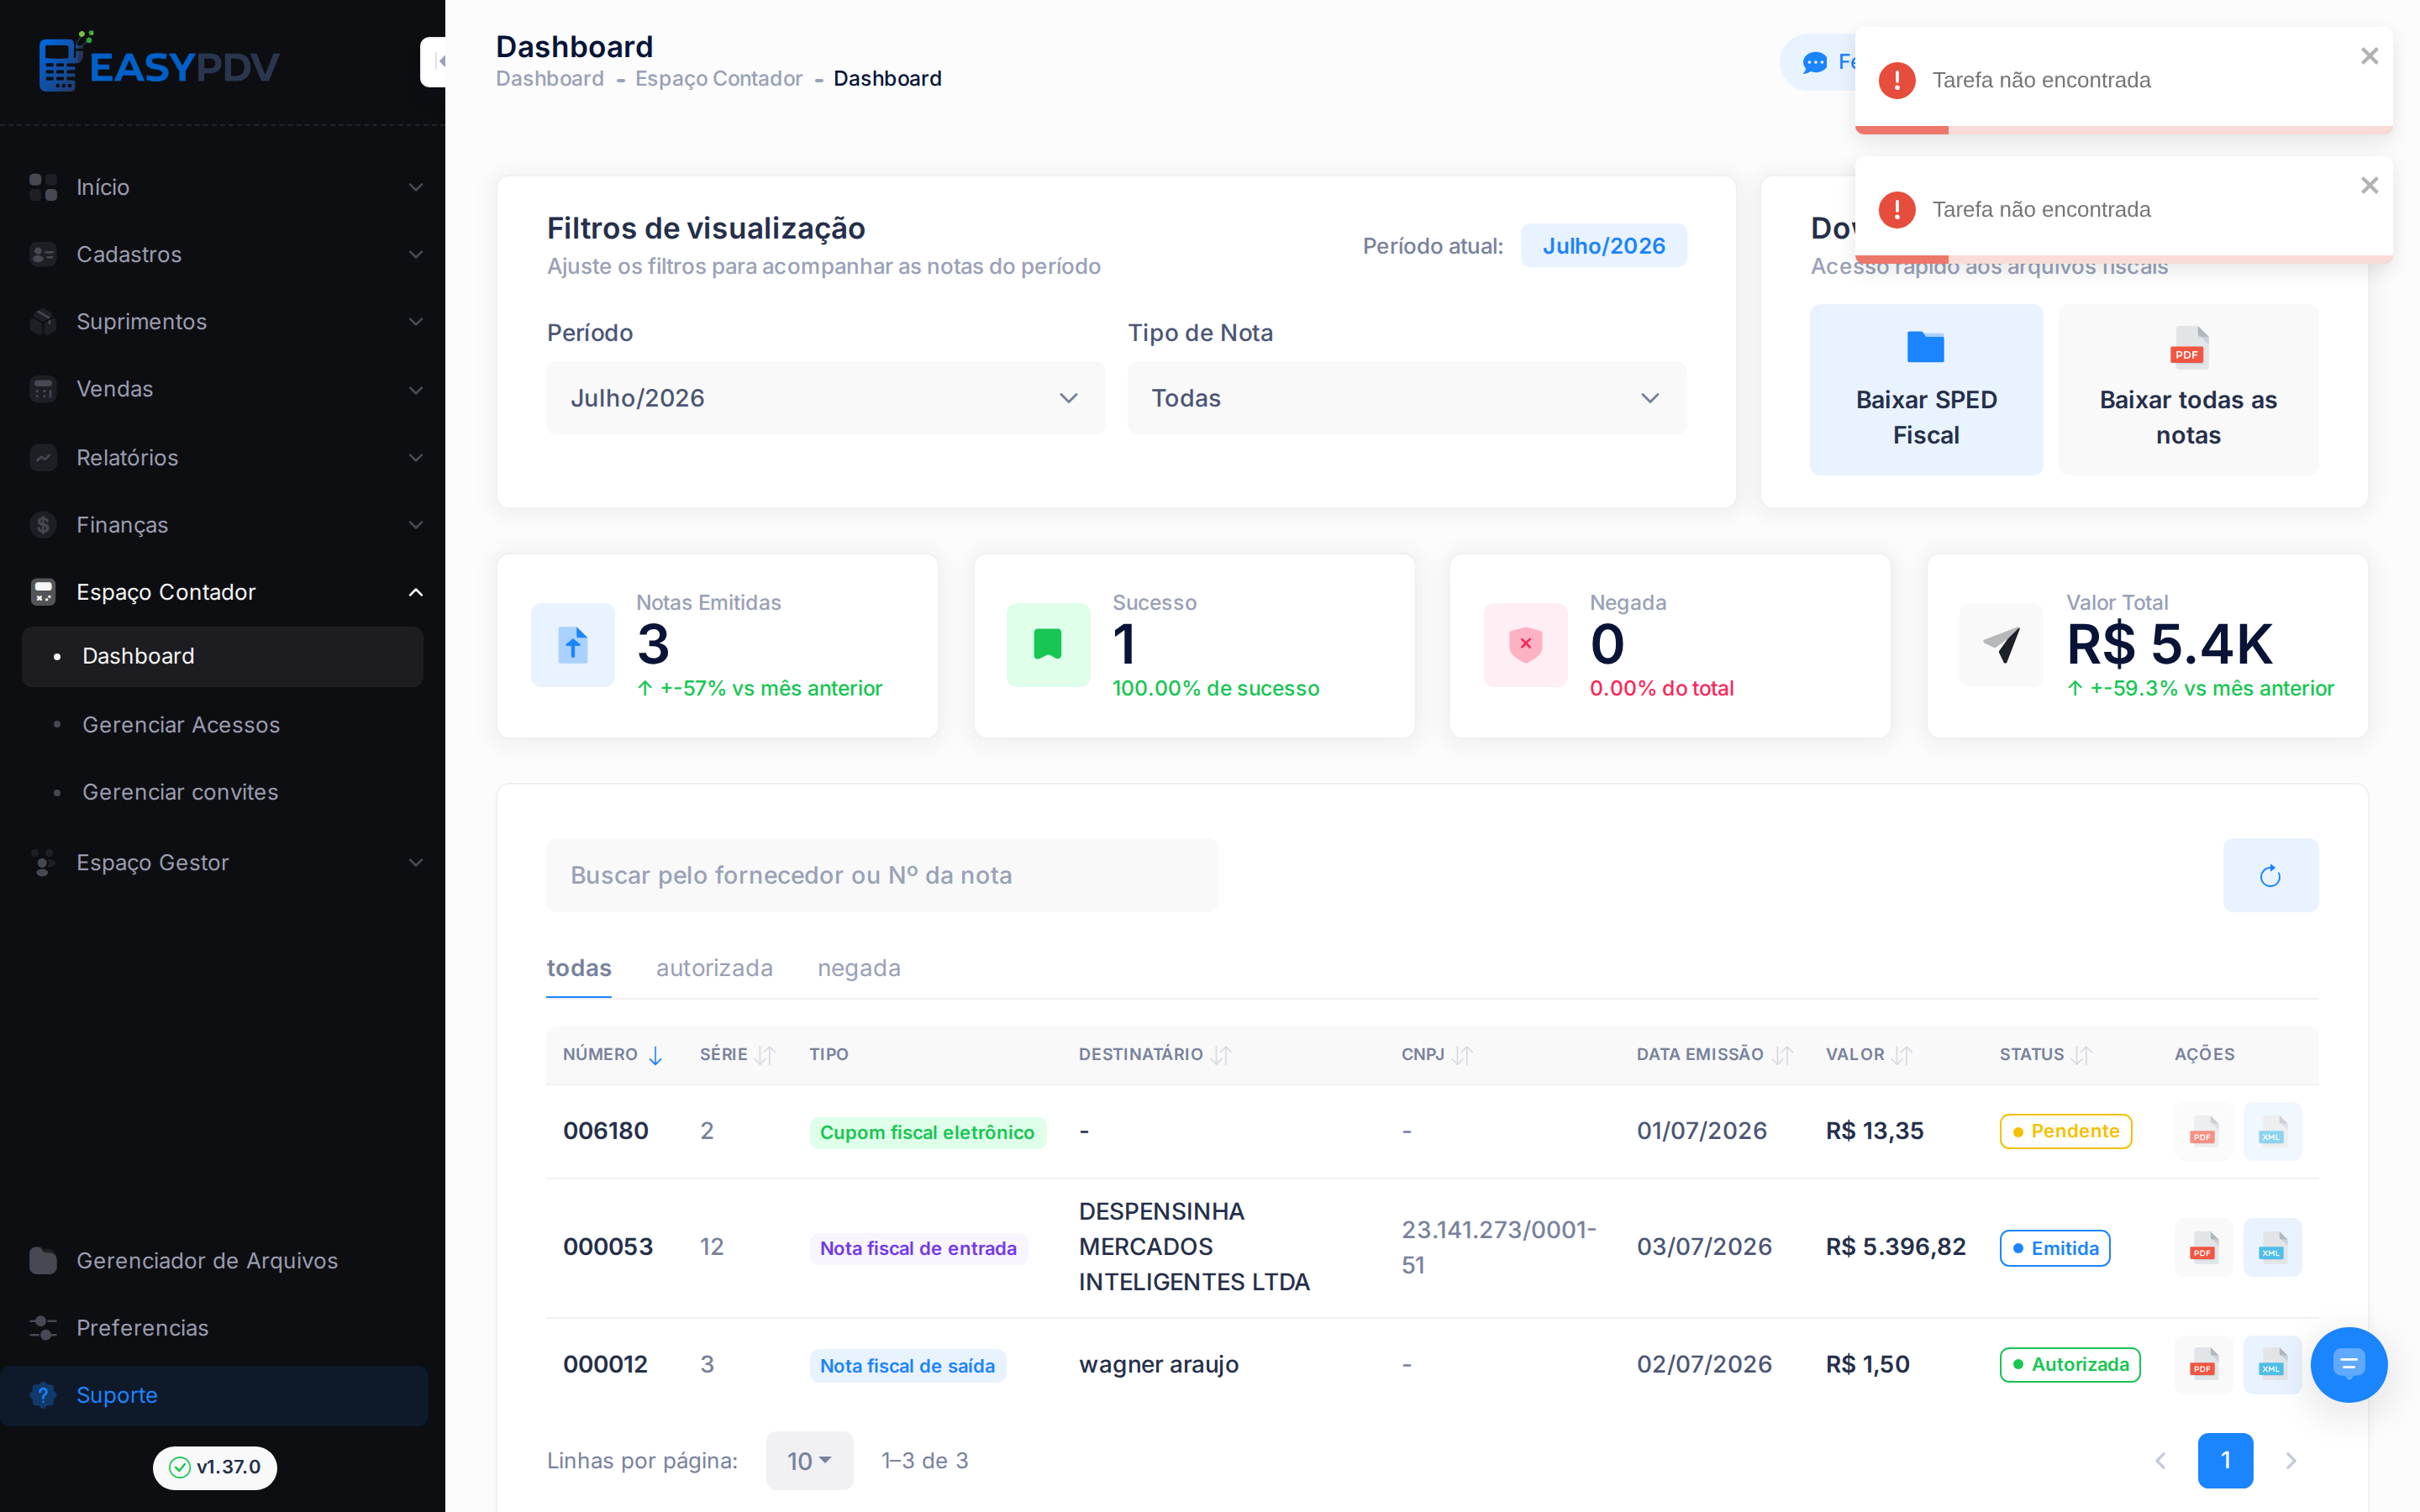Screen dimensions: 2420x1512
Task: Refresh the notes table
Action: 2270,875
